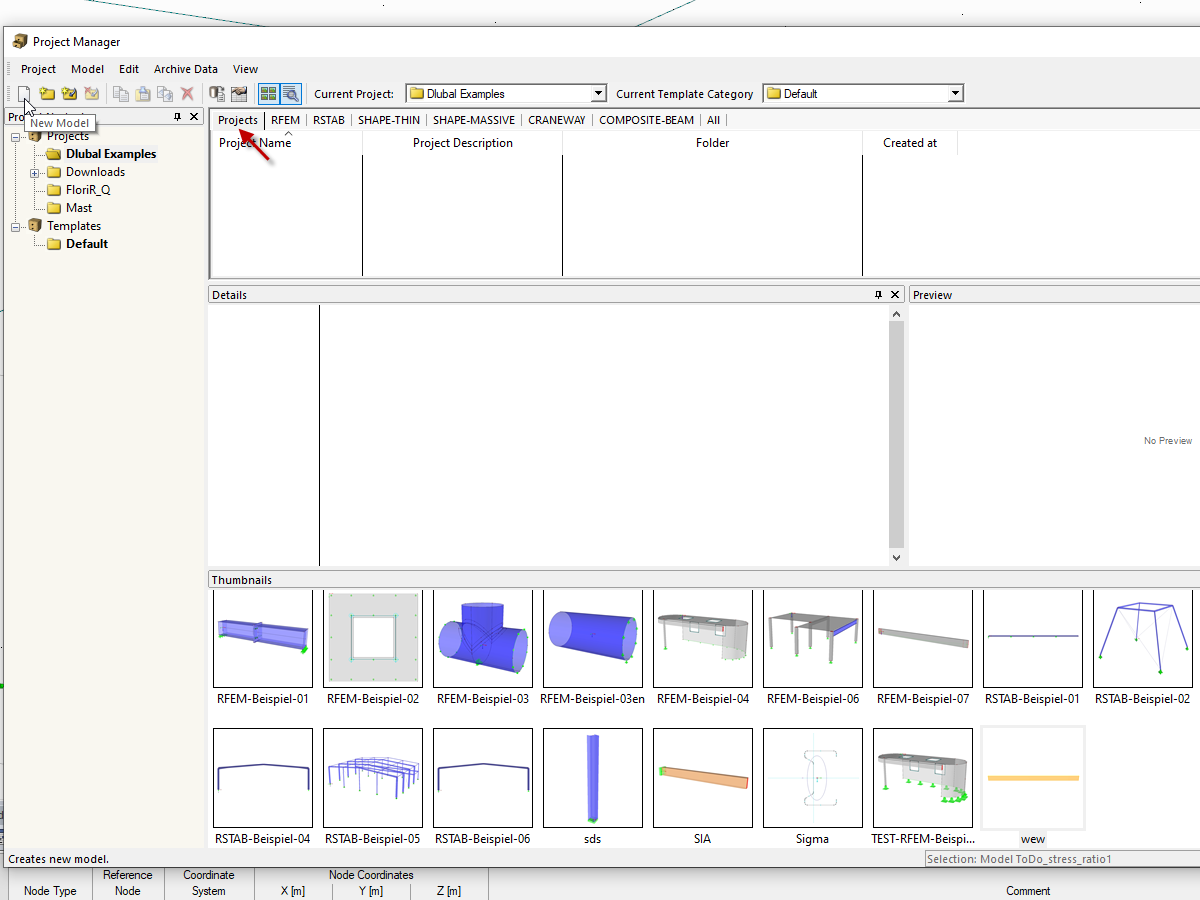
Task: Pin the Project Navigator panel
Action: (x=178, y=117)
